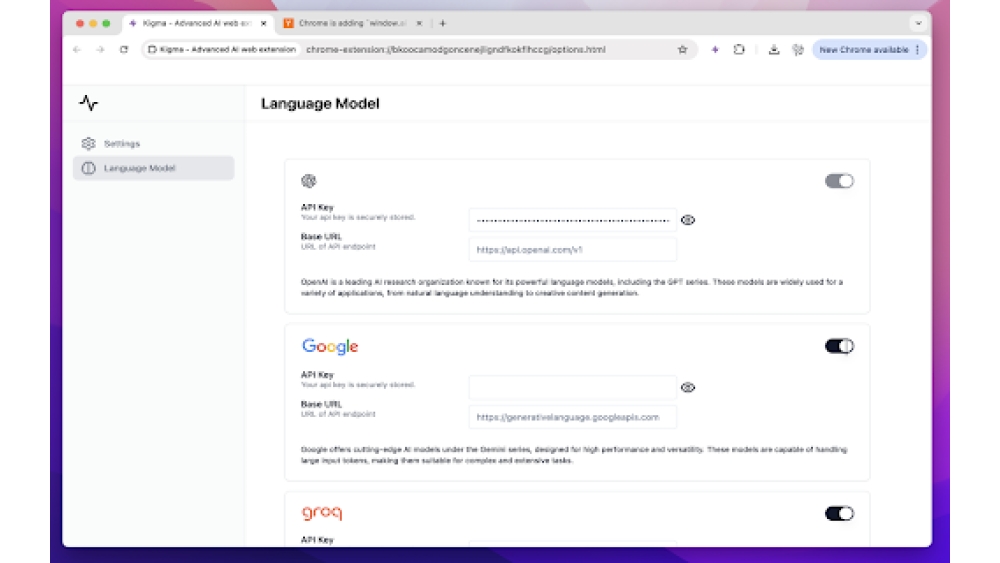Click the Language Model page heading
Screen dimensions: 1000x563
coord(320,103)
